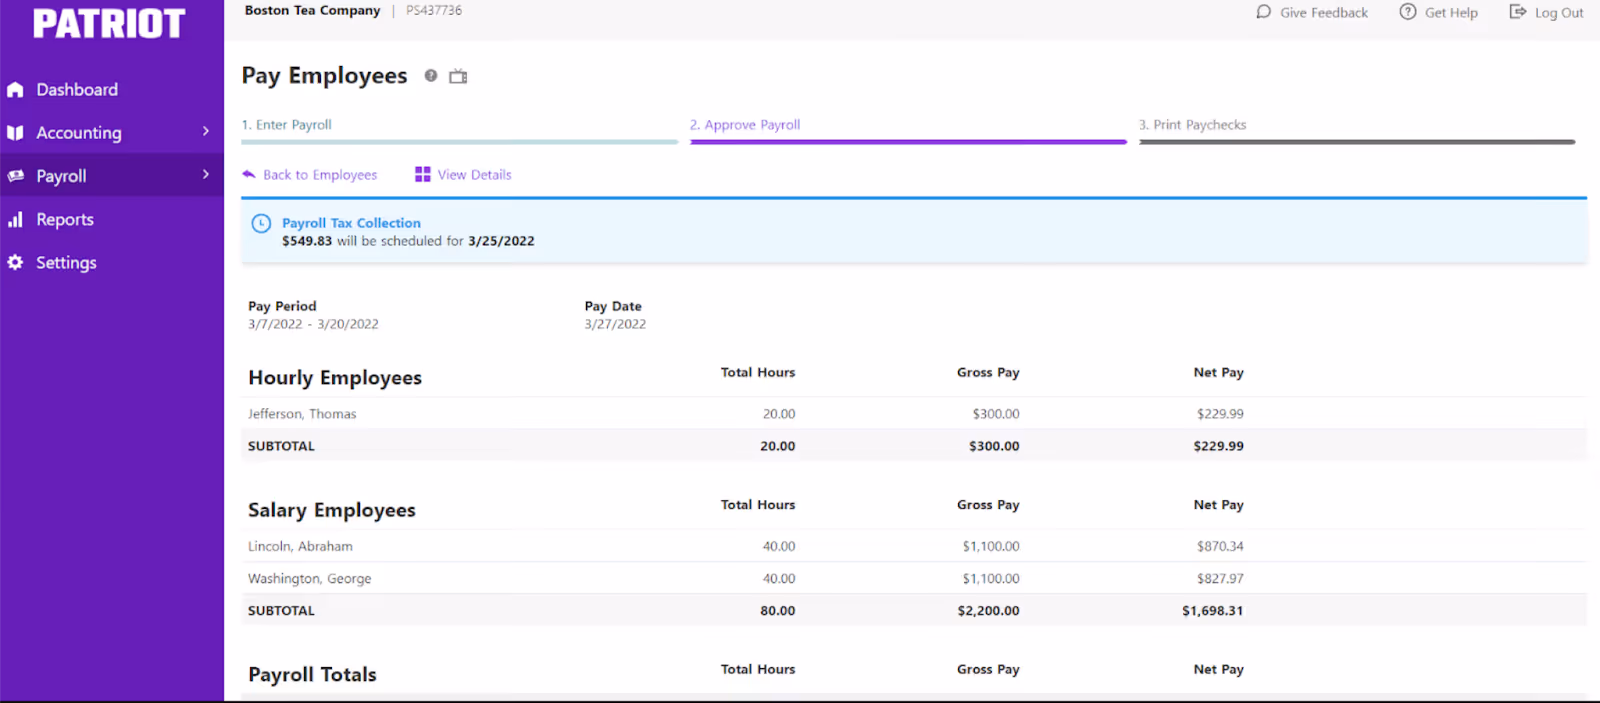This screenshot has height=703, width=1600.
Task: Click the Get Help circle icon
Action: 1408,12
